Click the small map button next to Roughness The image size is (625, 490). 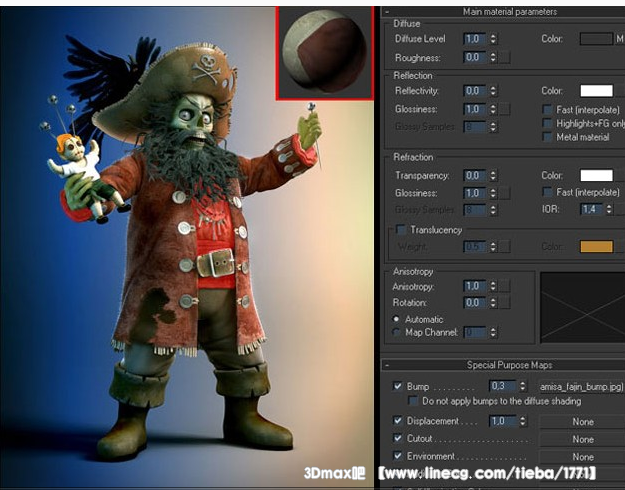[x=505, y=57]
